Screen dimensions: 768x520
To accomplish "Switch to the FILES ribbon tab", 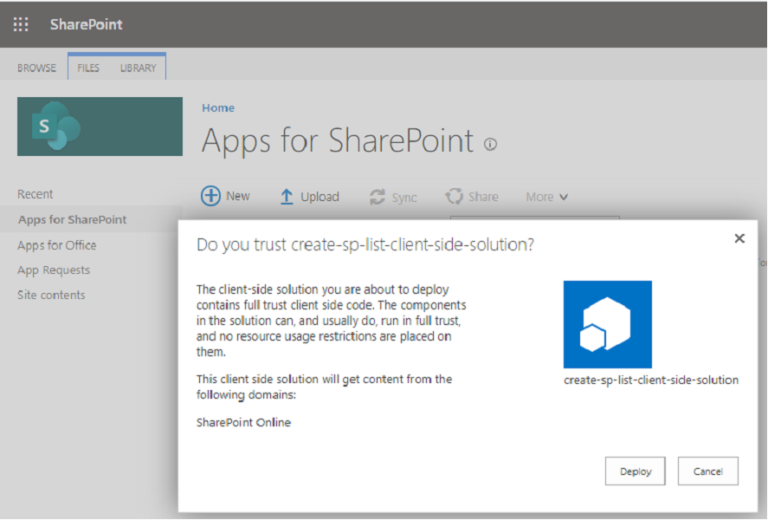I will 89,68.
